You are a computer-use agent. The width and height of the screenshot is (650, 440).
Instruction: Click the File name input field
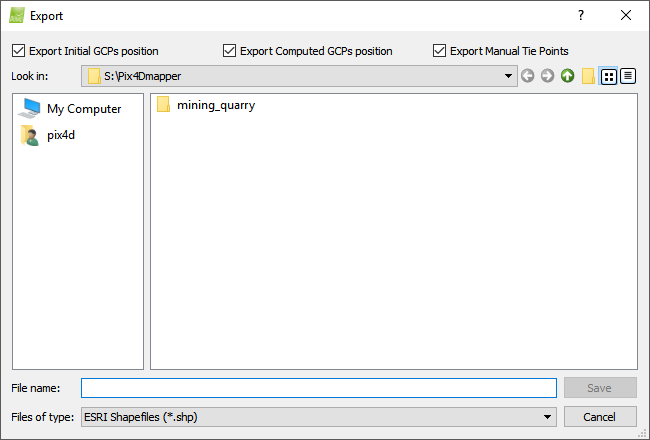318,388
